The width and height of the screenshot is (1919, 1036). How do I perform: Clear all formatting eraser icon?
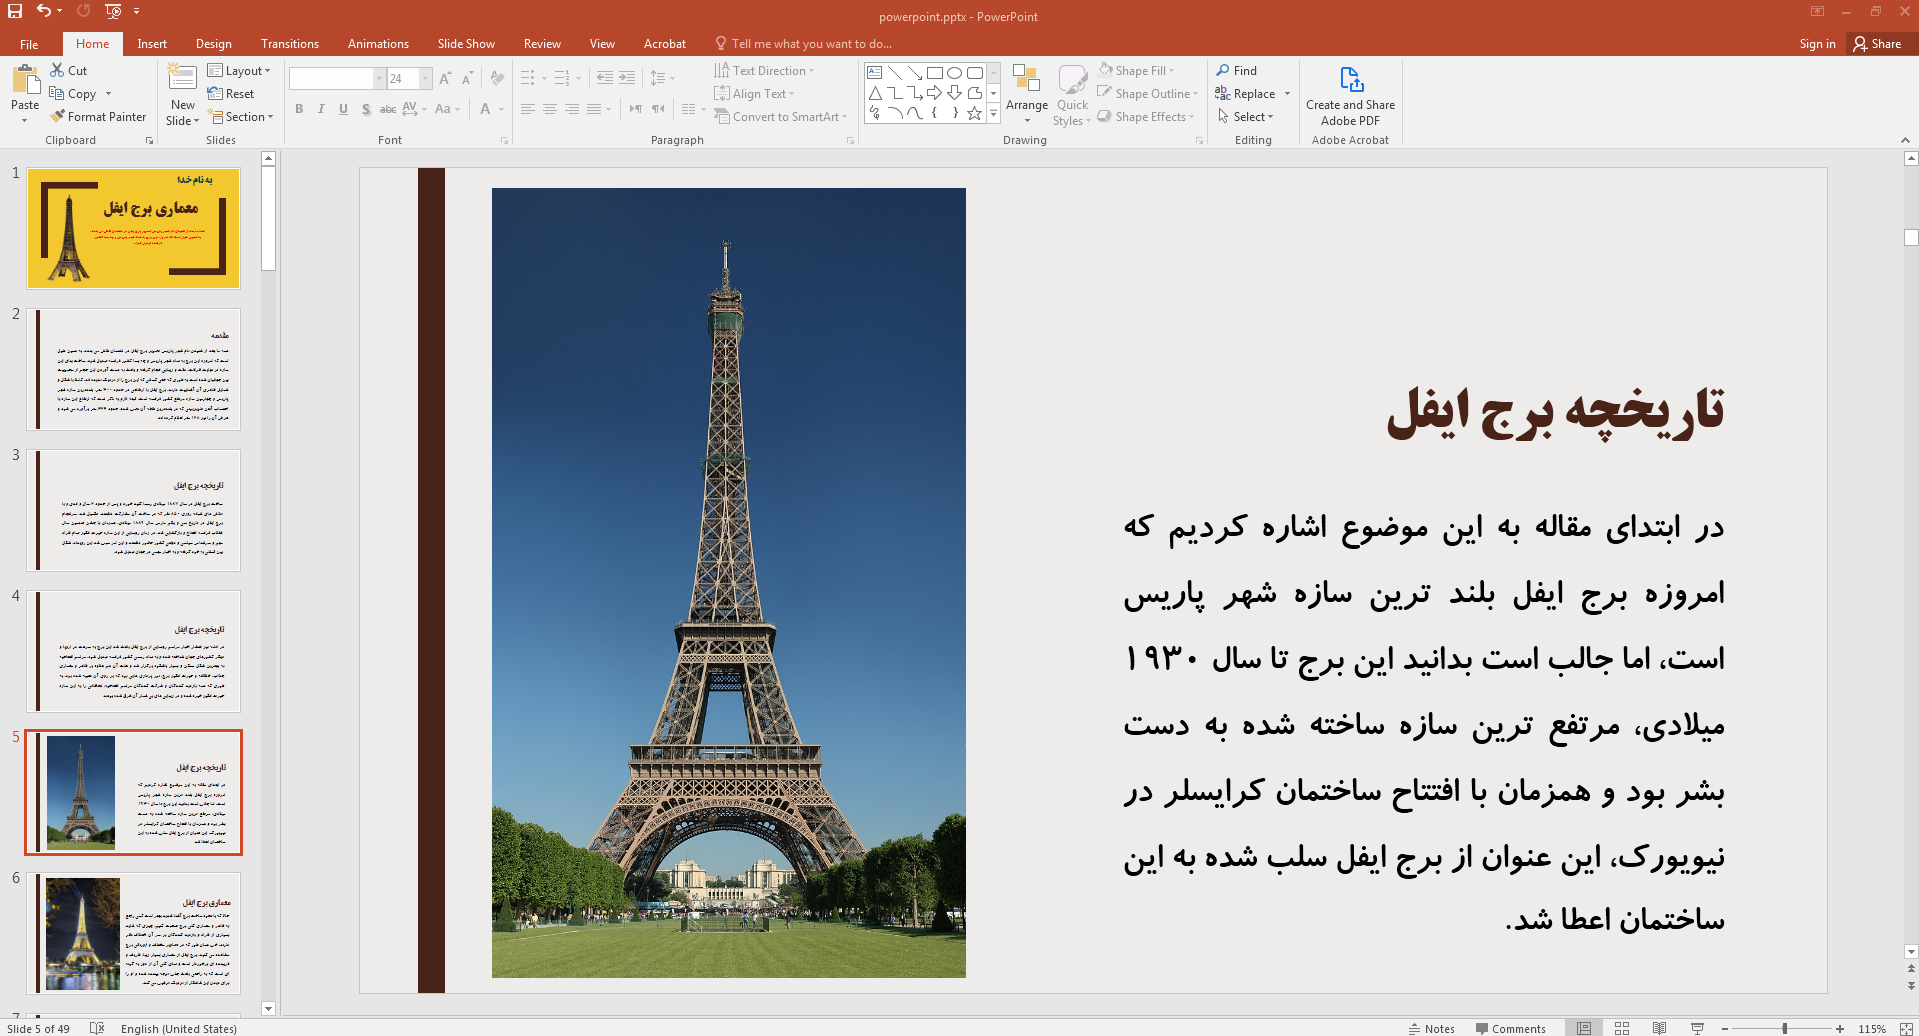point(497,78)
